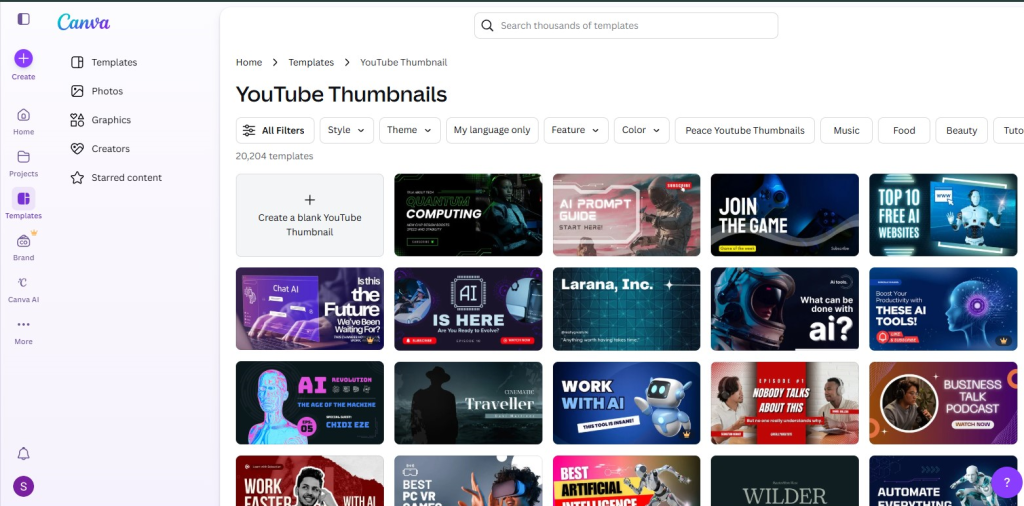Open Best PC VR Games template
The width and height of the screenshot is (1024, 506).
tap(468, 481)
